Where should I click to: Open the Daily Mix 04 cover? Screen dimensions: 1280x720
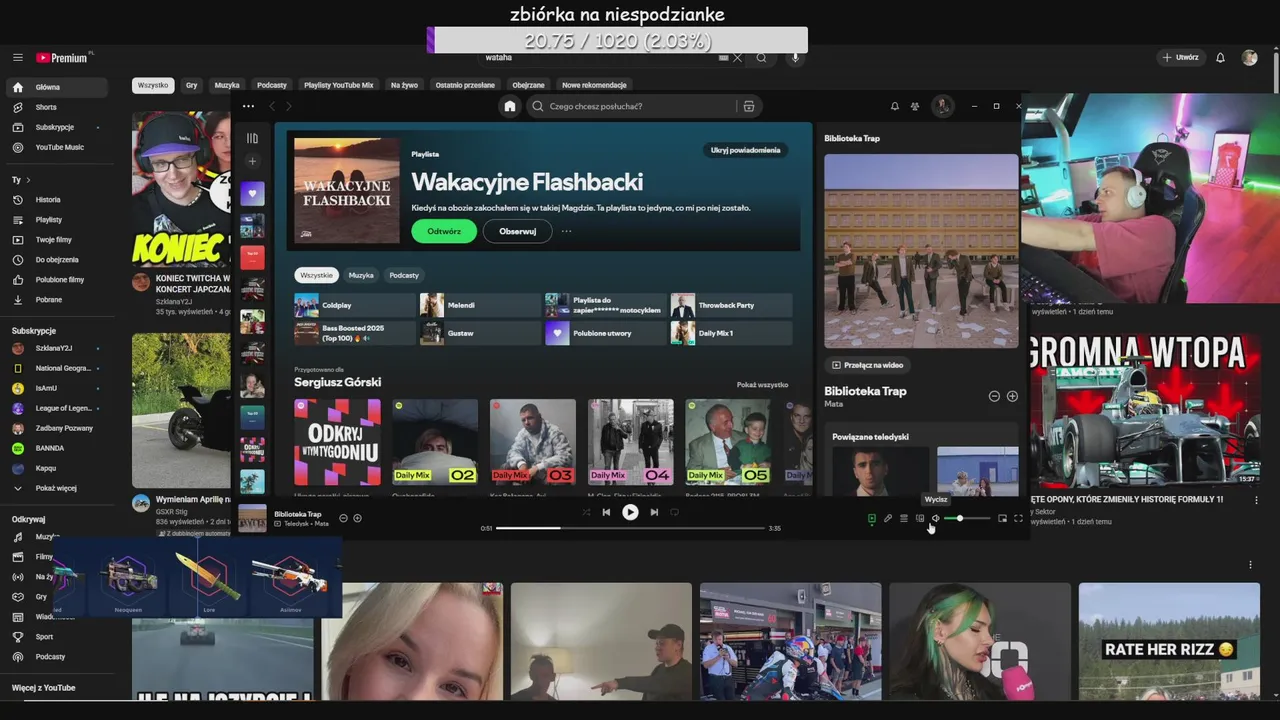(631, 442)
